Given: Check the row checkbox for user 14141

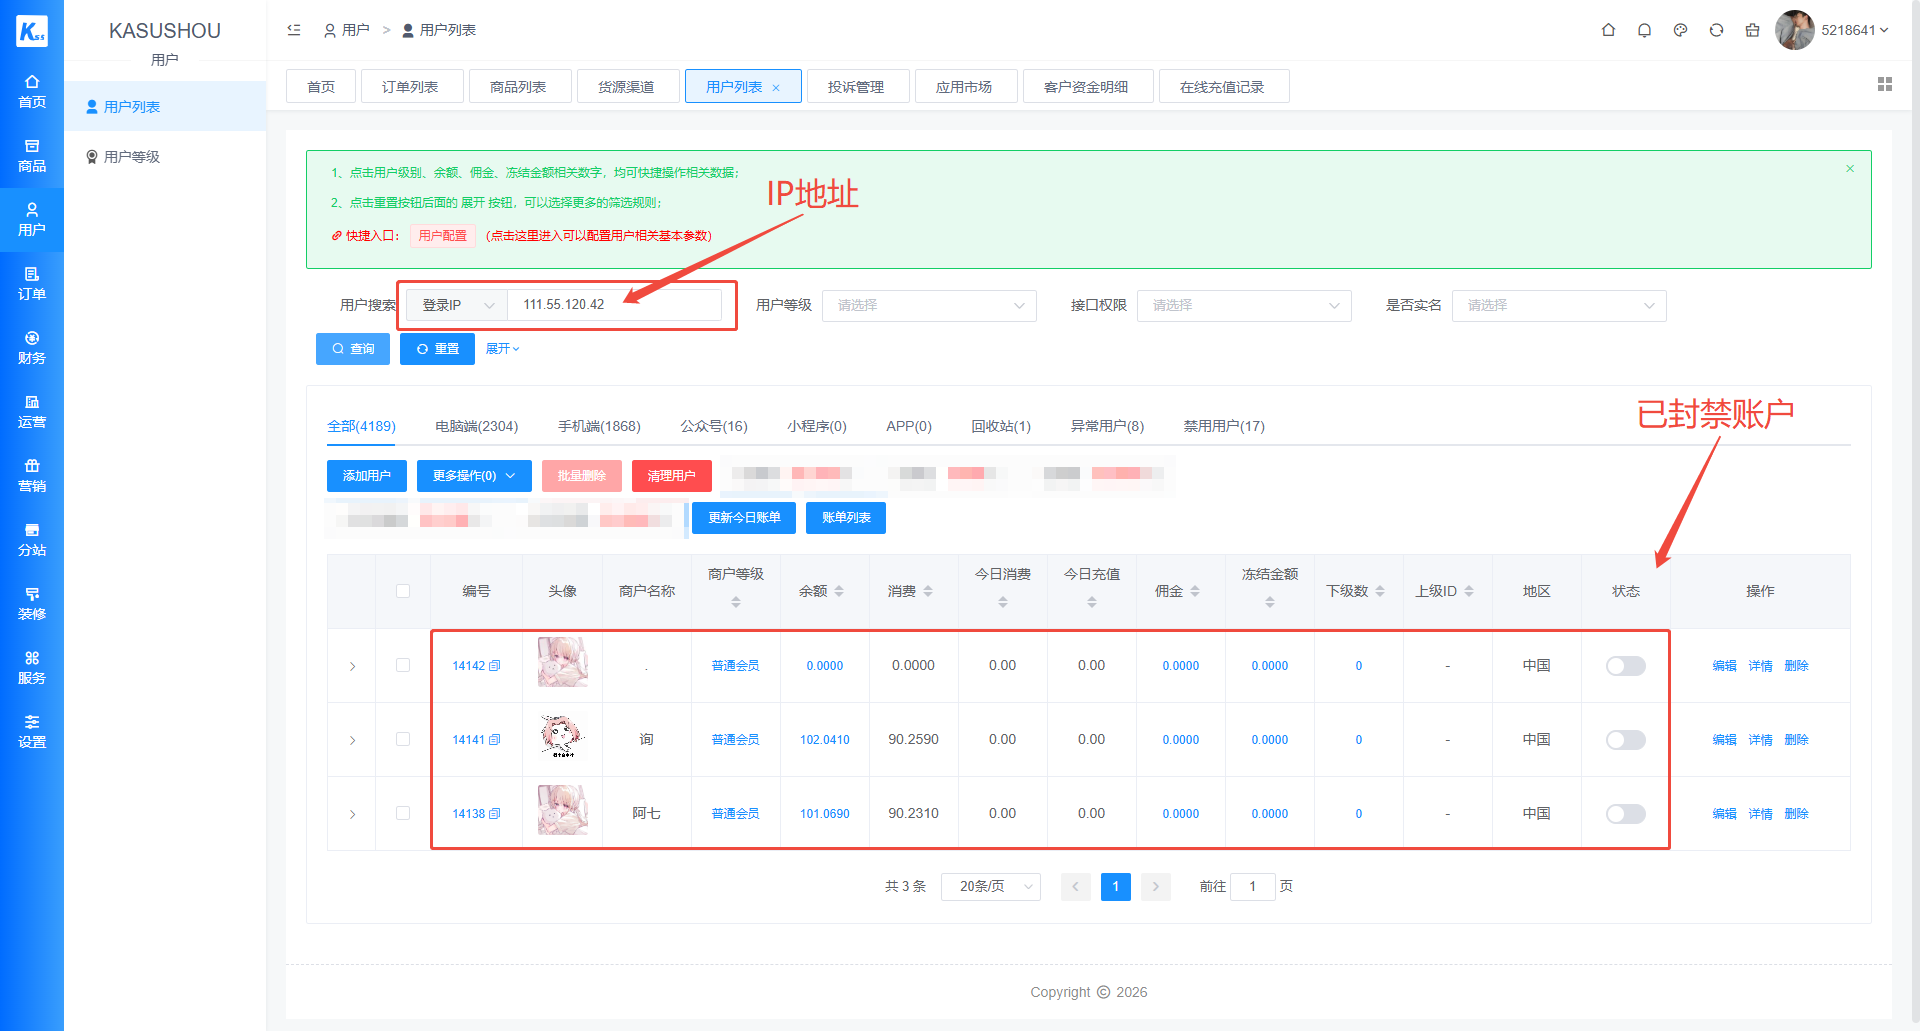Looking at the screenshot, I should coord(403,739).
